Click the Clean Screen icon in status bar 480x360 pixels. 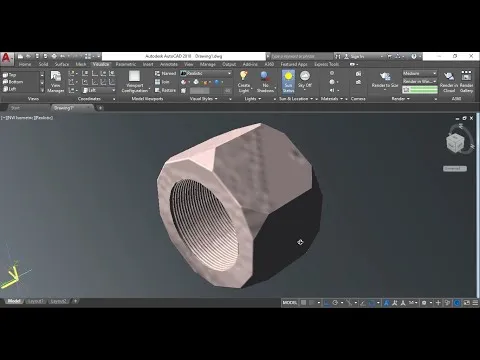[x=467, y=303]
